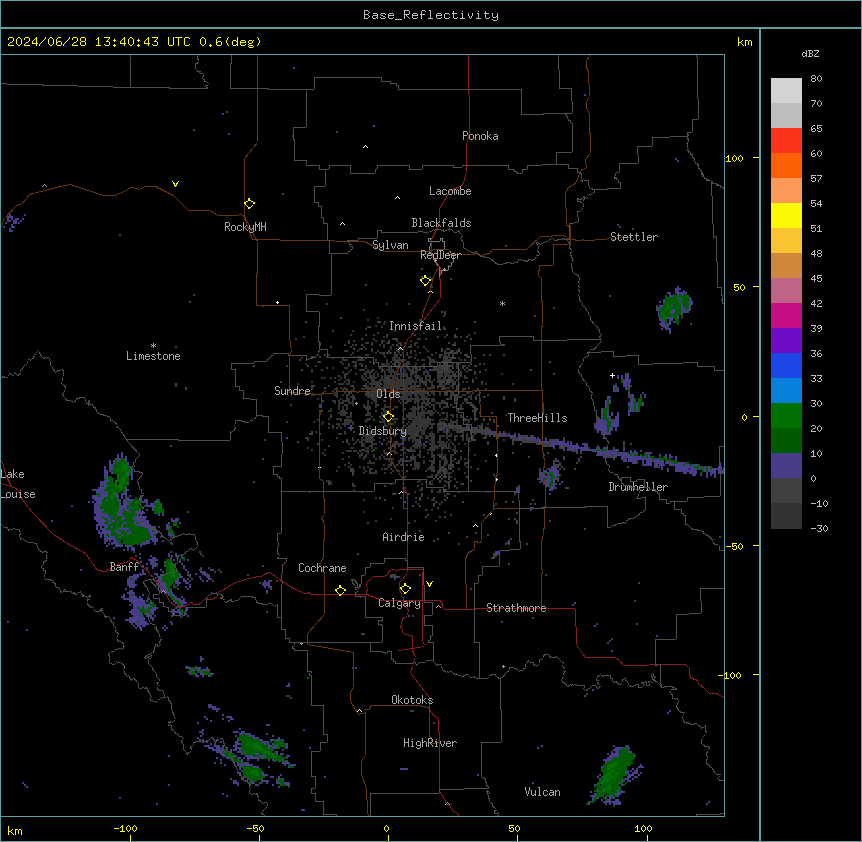
Task: Click the white plus marker north of Drumheller
Action: pos(612,375)
